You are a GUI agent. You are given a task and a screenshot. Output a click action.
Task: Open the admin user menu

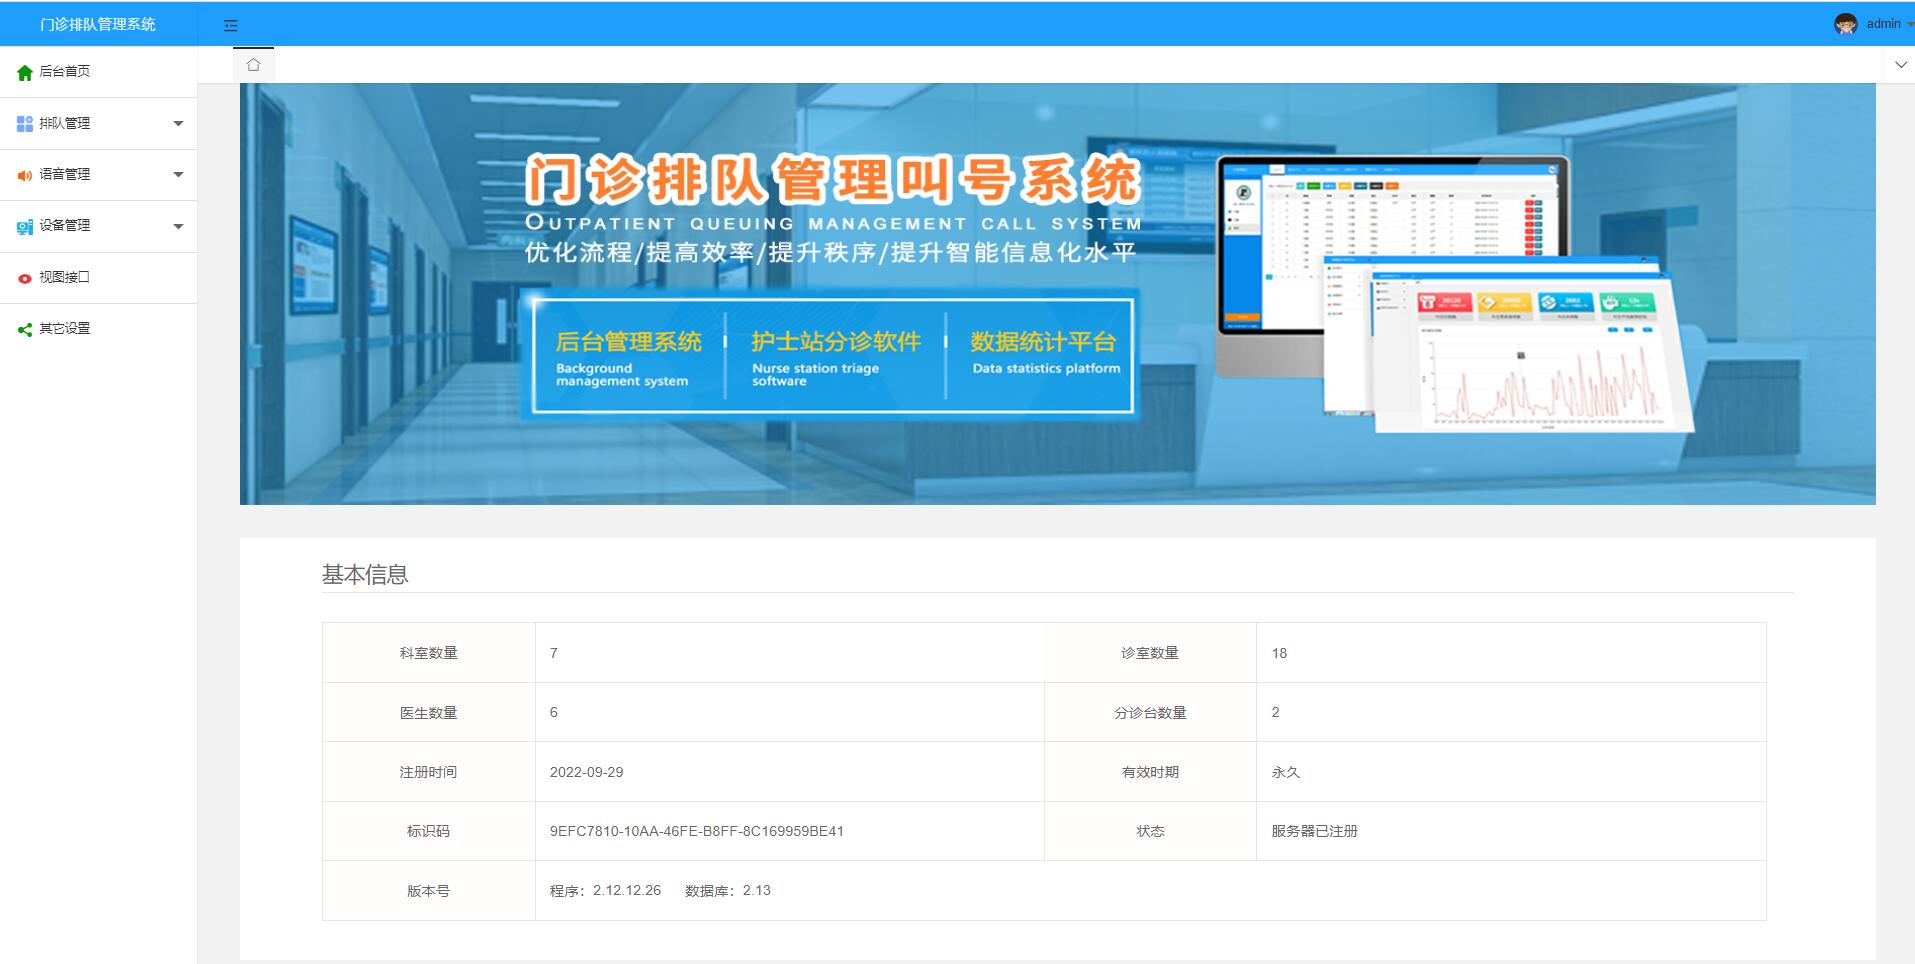coord(1884,24)
